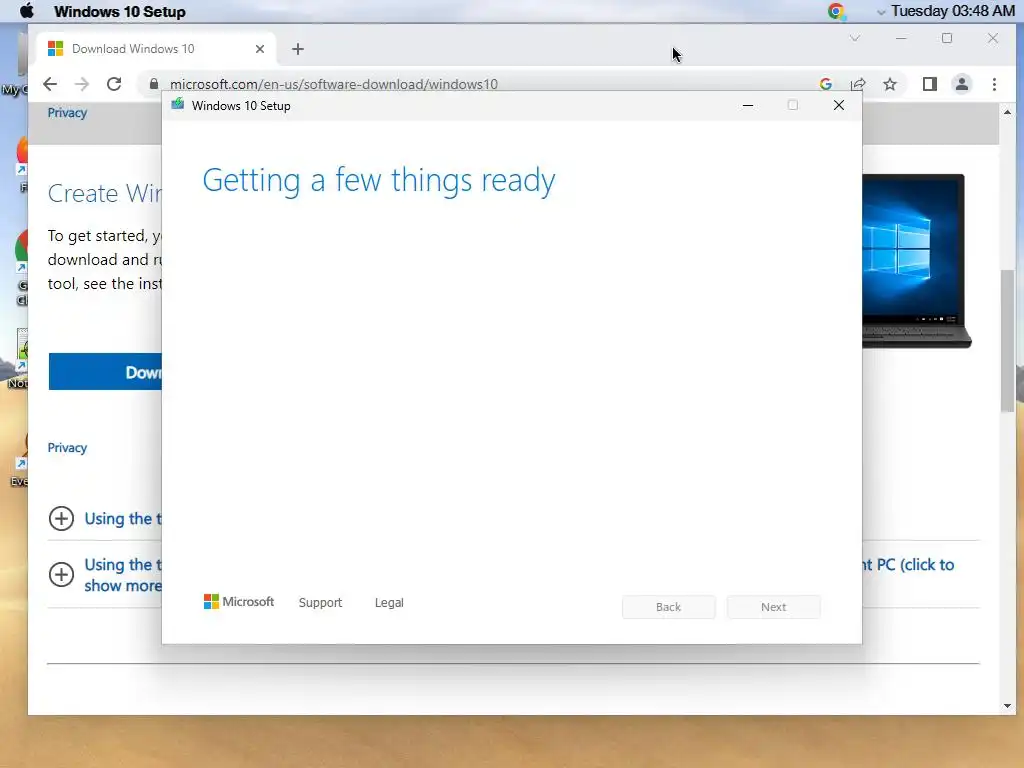Click the page scrollbar thumb
Screen dimensions: 1024x768
1007,340
